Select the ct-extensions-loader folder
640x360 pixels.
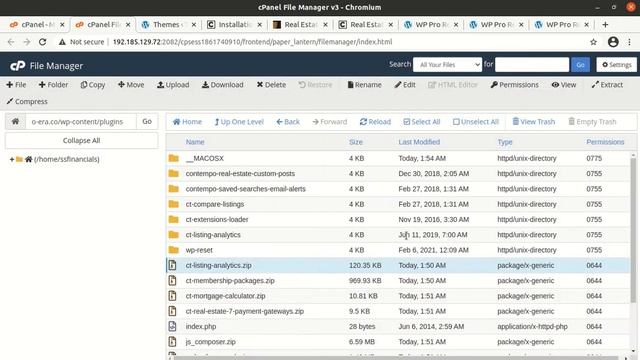click(217, 220)
